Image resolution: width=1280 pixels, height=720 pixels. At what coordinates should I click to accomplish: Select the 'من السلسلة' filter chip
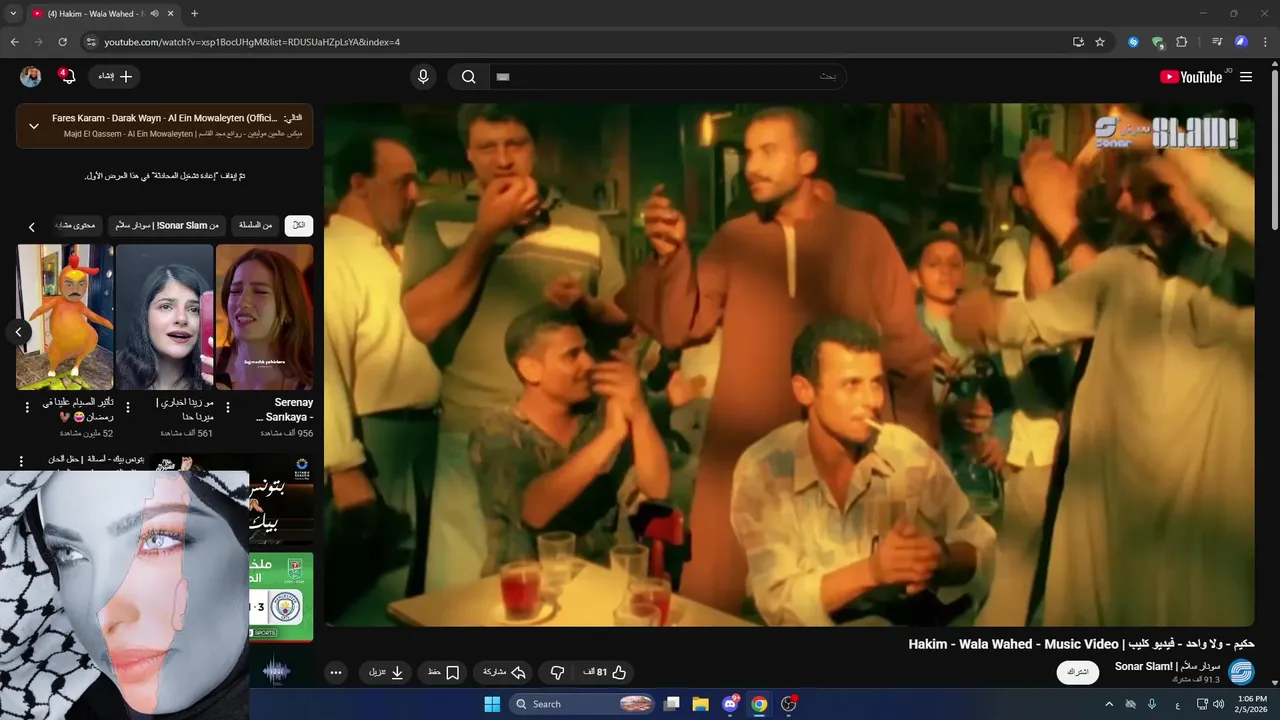click(x=255, y=226)
